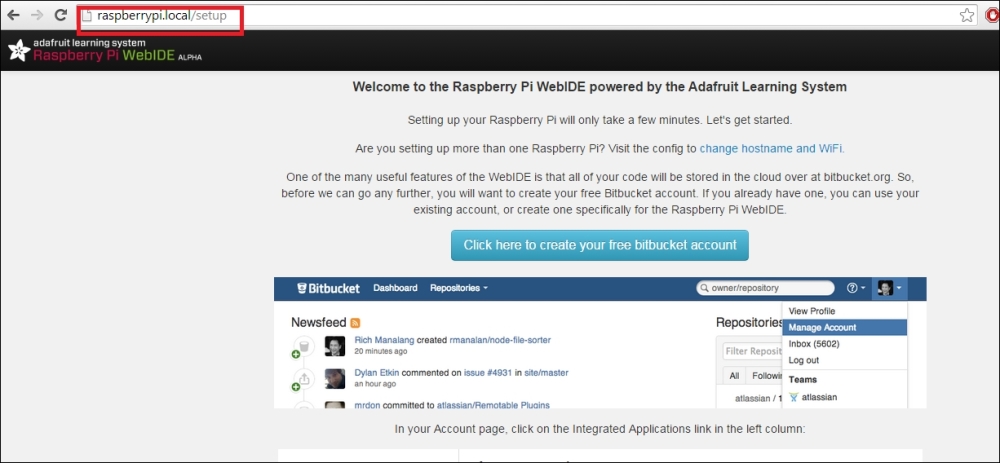The width and height of the screenshot is (1000, 463).
Task: Click the Bitbucket logo in the embedded screenshot
Action: click(x=328, y=288)
